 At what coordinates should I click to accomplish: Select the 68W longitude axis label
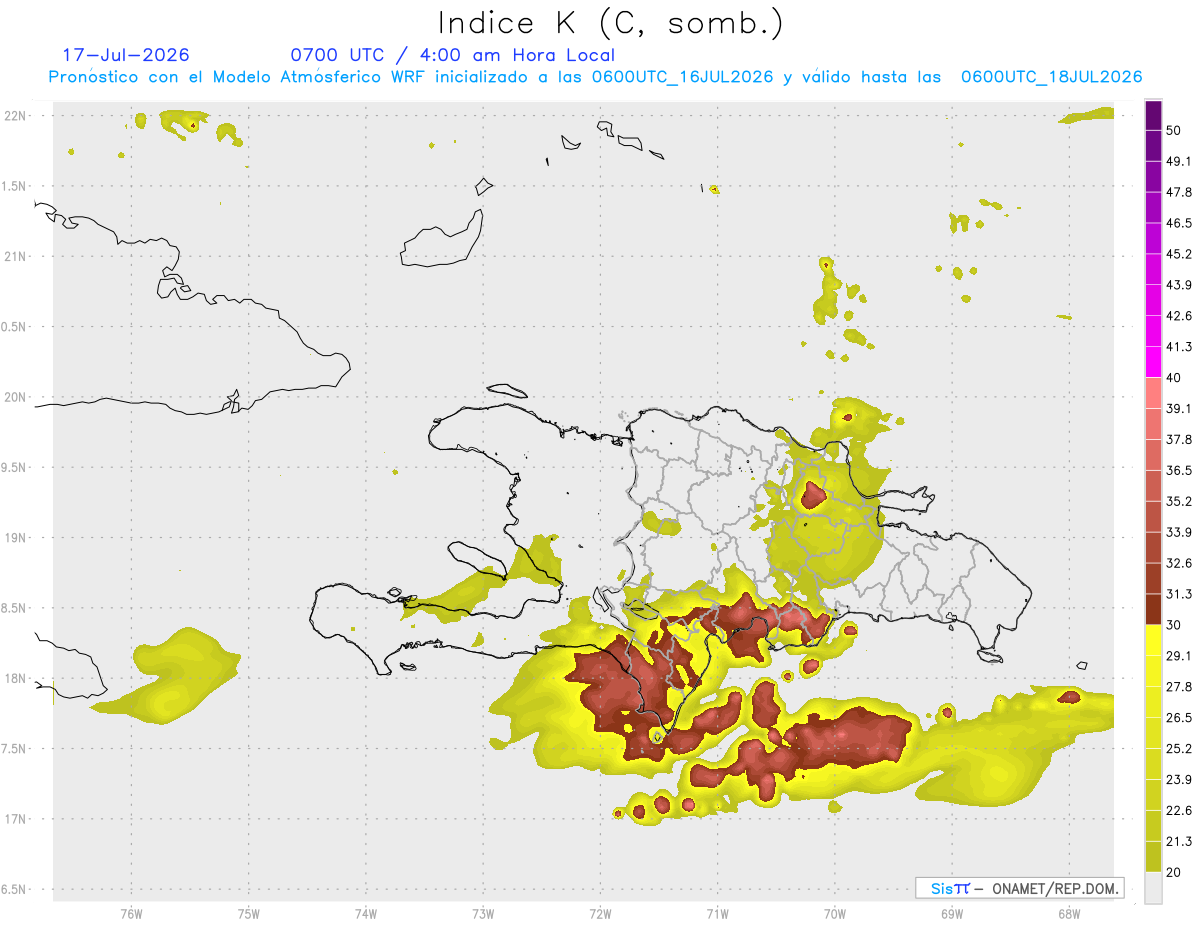tap(1068, 913)
